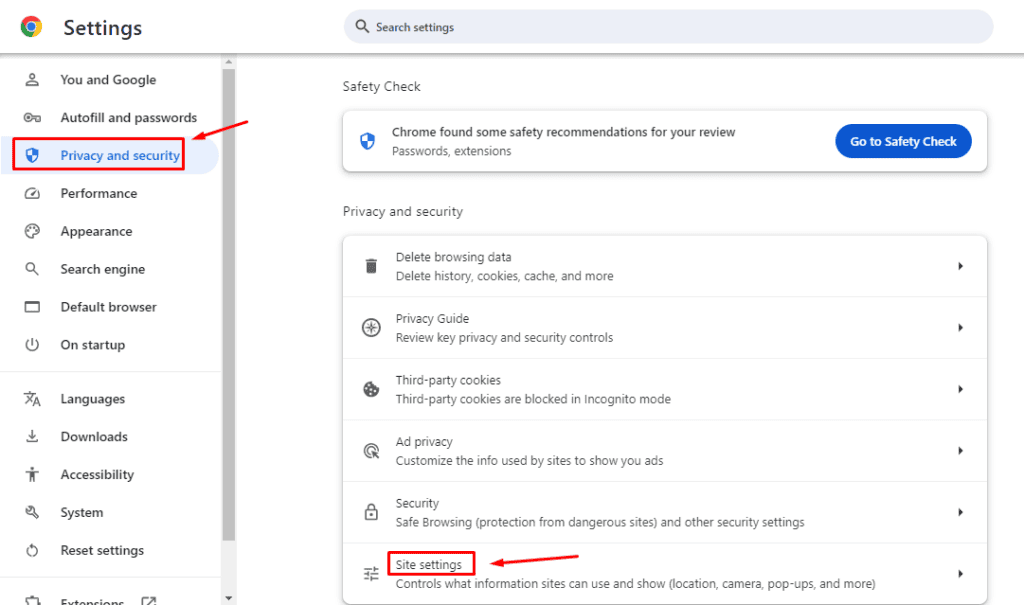The image size is (1024, 605).
Task: Open the Default browser section
Action: point(110,307)
